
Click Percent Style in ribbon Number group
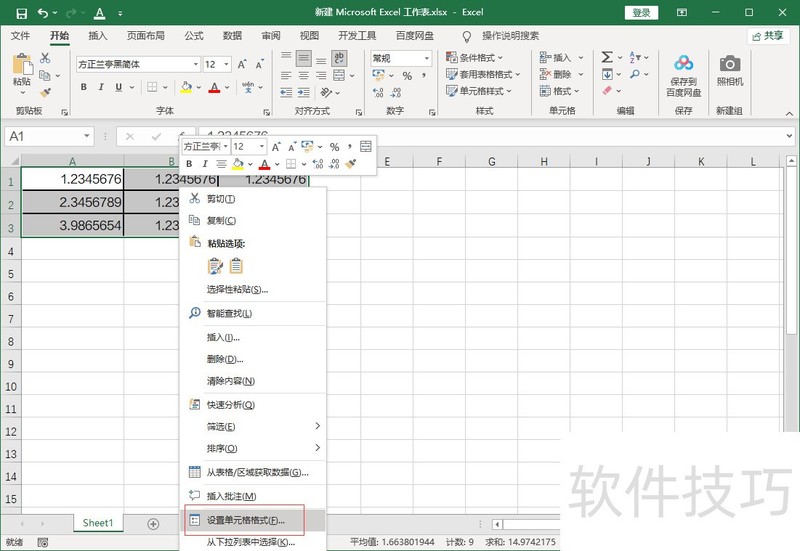(x=407, y=76)
